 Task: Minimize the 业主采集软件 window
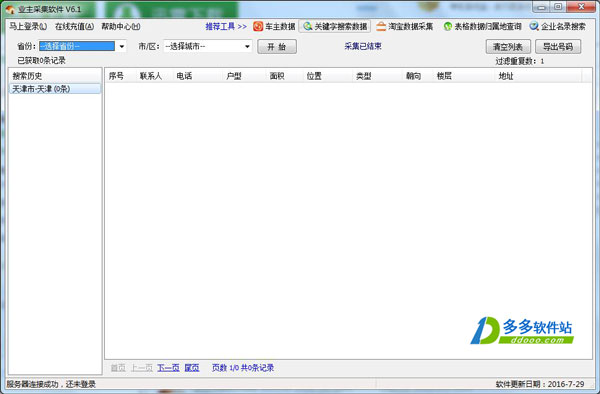tap(541, 7)
